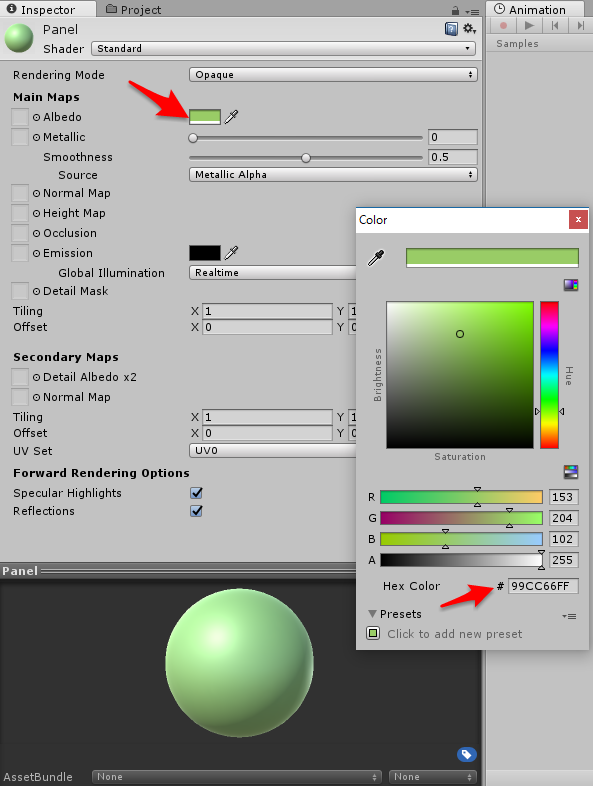Open the UV Set dropdown
The width and height of the screenshot is (593, 786).
273,451
